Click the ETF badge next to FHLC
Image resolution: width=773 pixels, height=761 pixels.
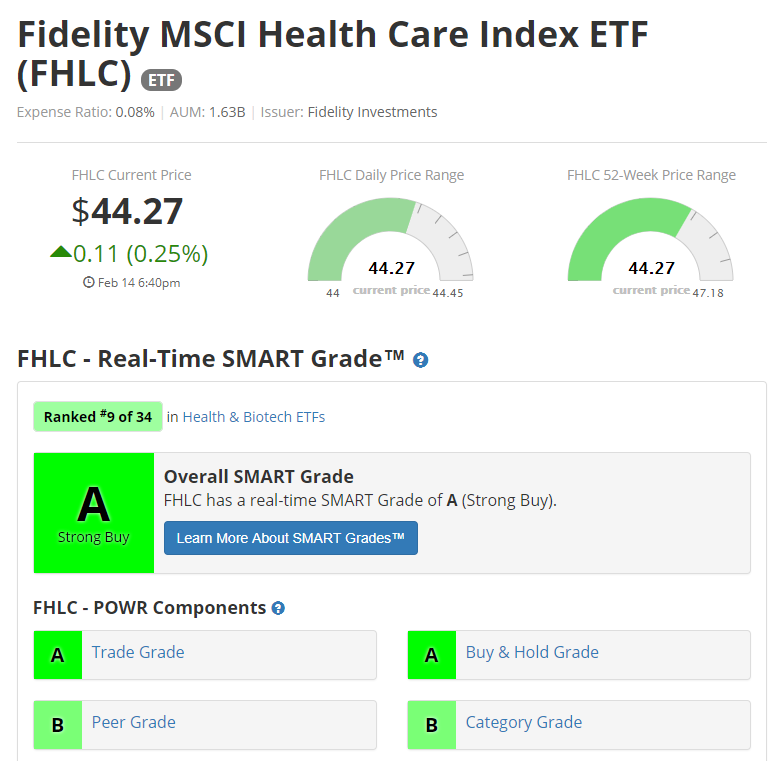161,80
